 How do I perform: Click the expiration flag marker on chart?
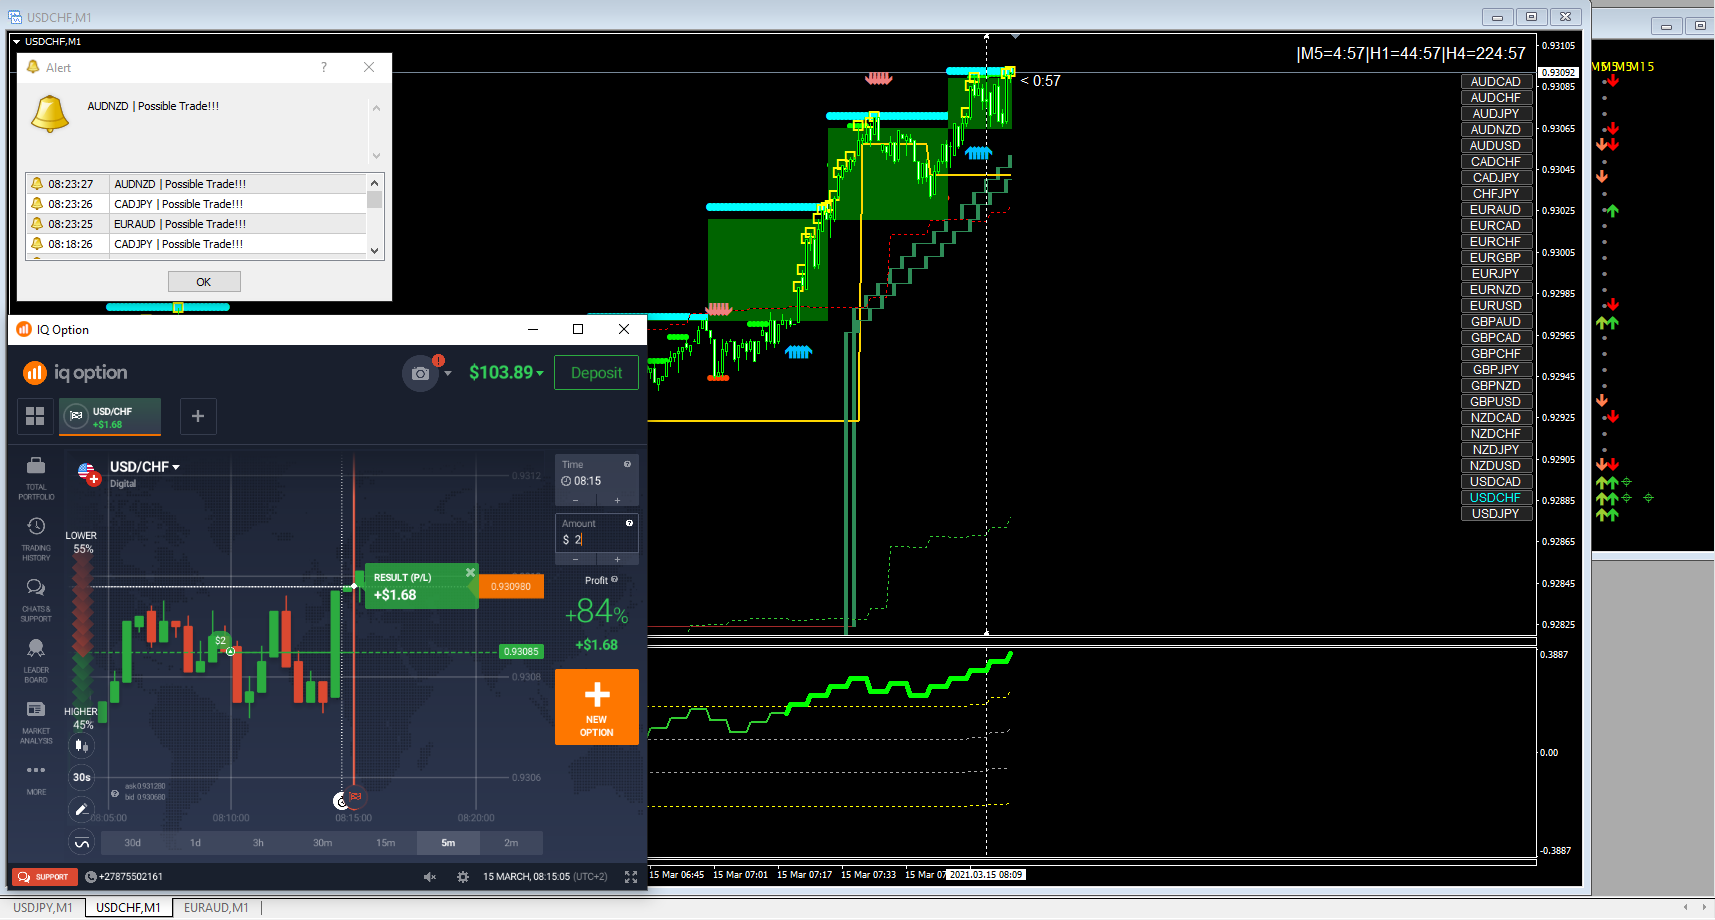tap(355, 797)
